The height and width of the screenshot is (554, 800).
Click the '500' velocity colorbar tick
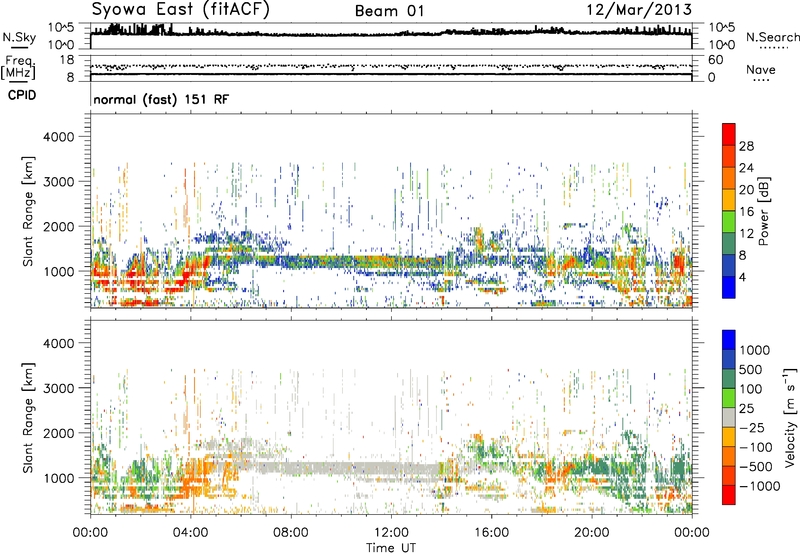click(x=751, y=369)
